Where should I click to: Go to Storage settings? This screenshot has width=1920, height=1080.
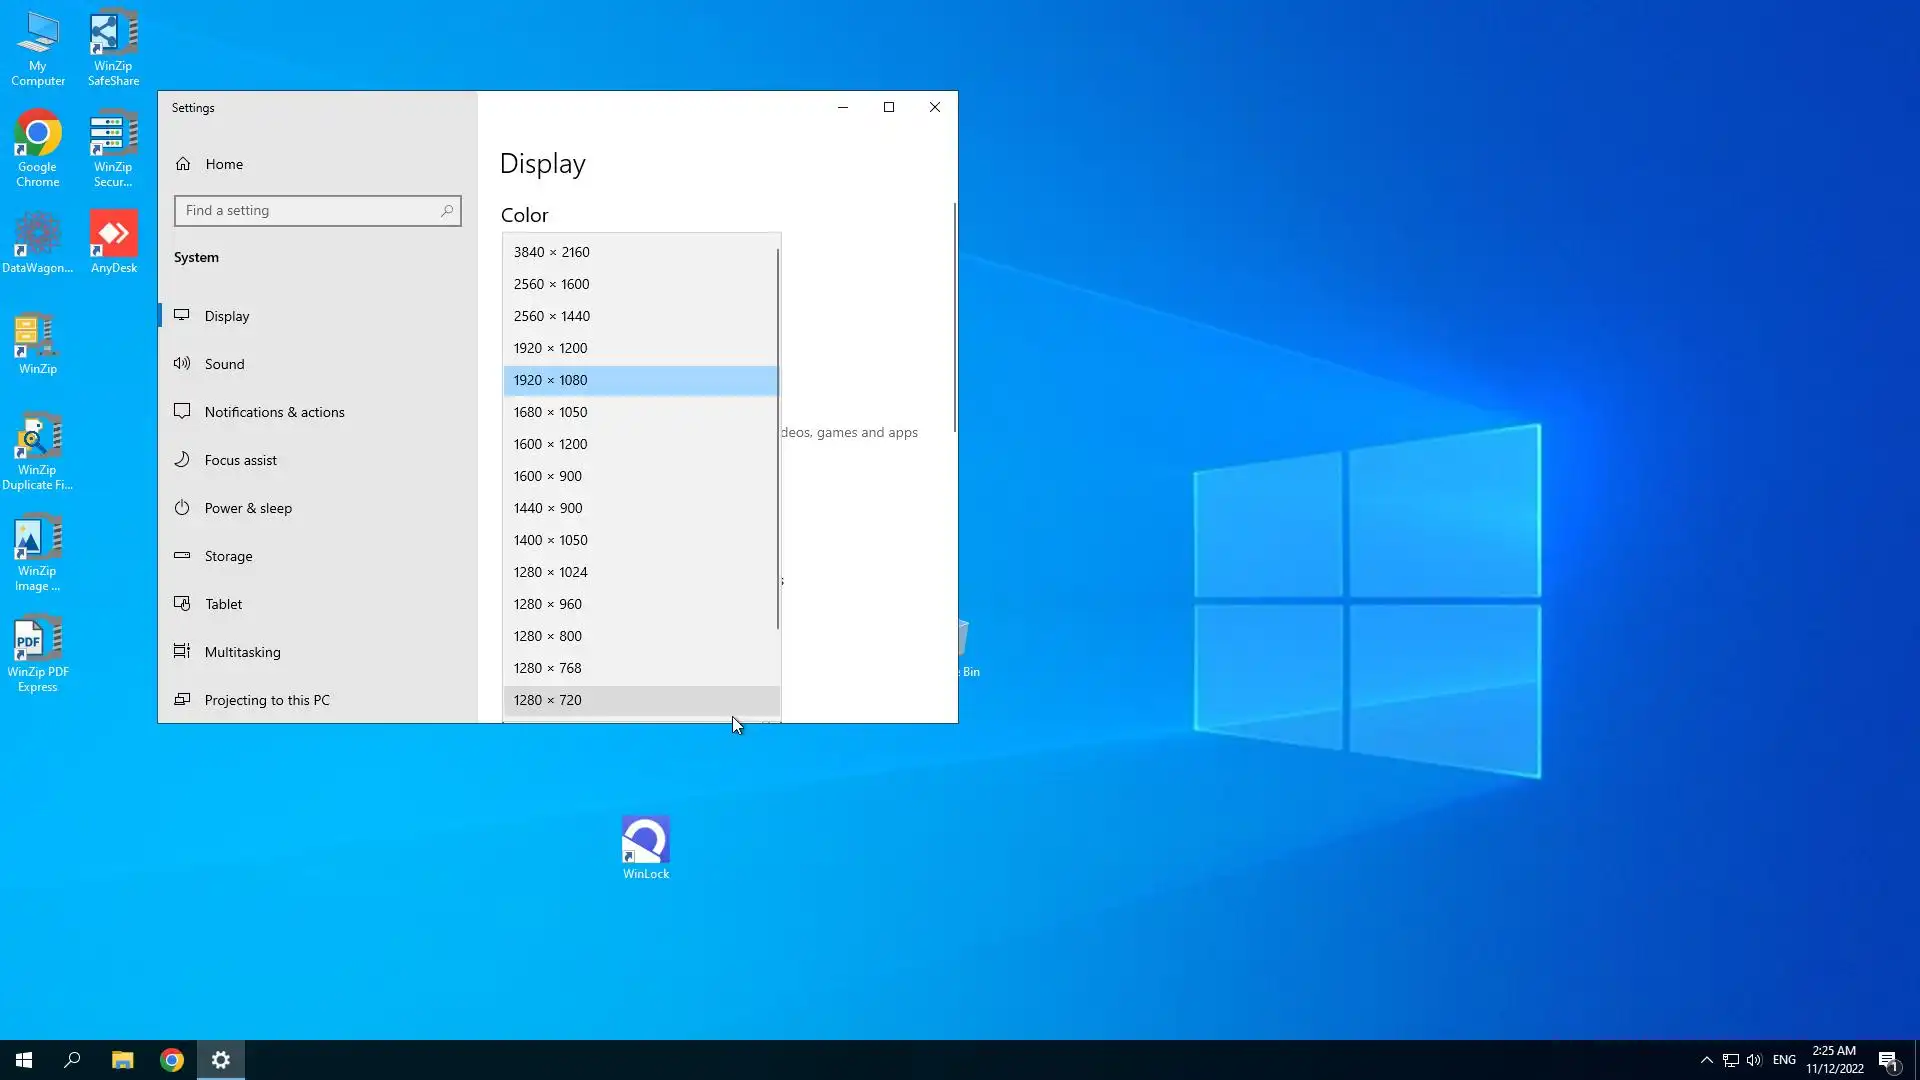[x=228, y=556]
